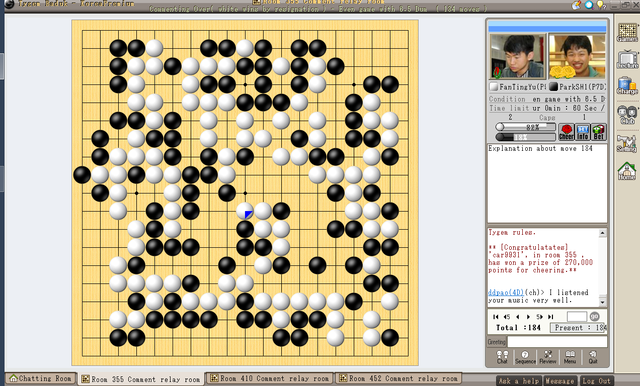Image resolution: width=640 pixels, height=386 pixels.
Task: Open the Lecture TV icon in sidebar
Action: point(627,59)
